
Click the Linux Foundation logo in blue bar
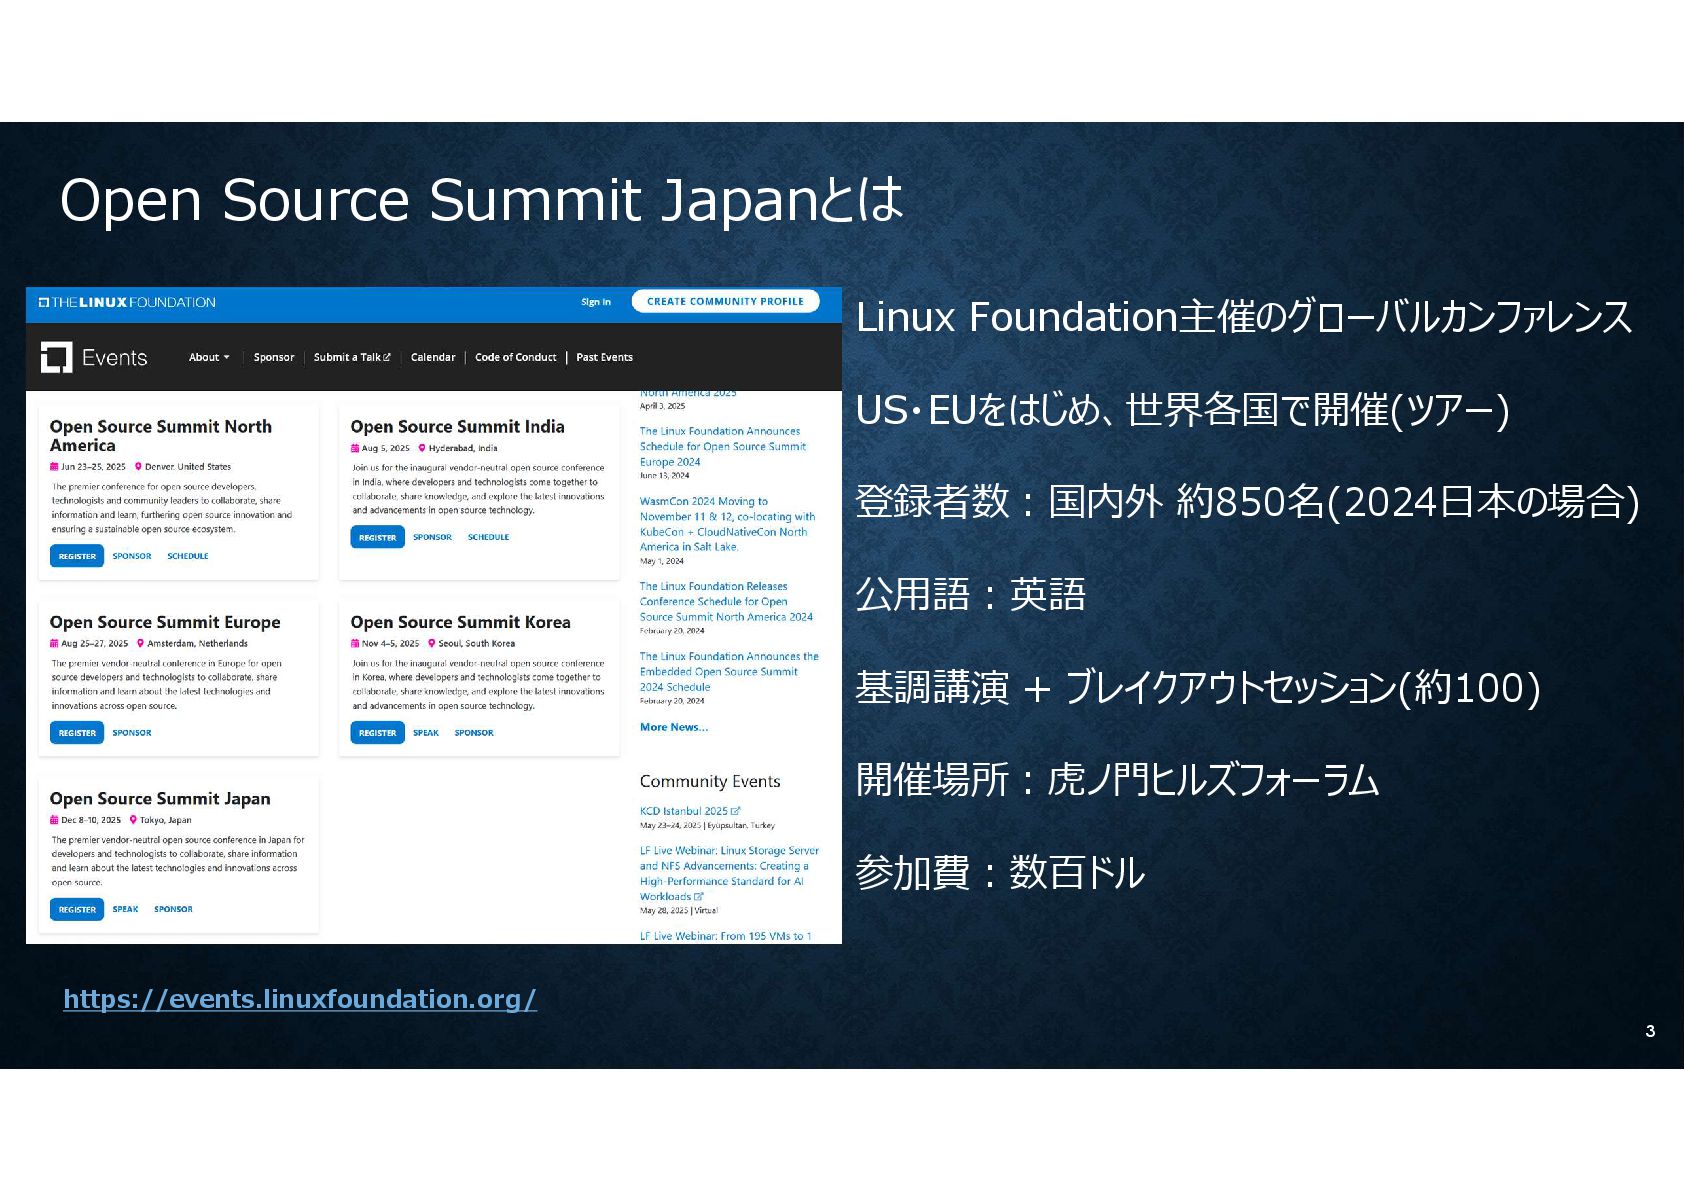pos(127,302)
